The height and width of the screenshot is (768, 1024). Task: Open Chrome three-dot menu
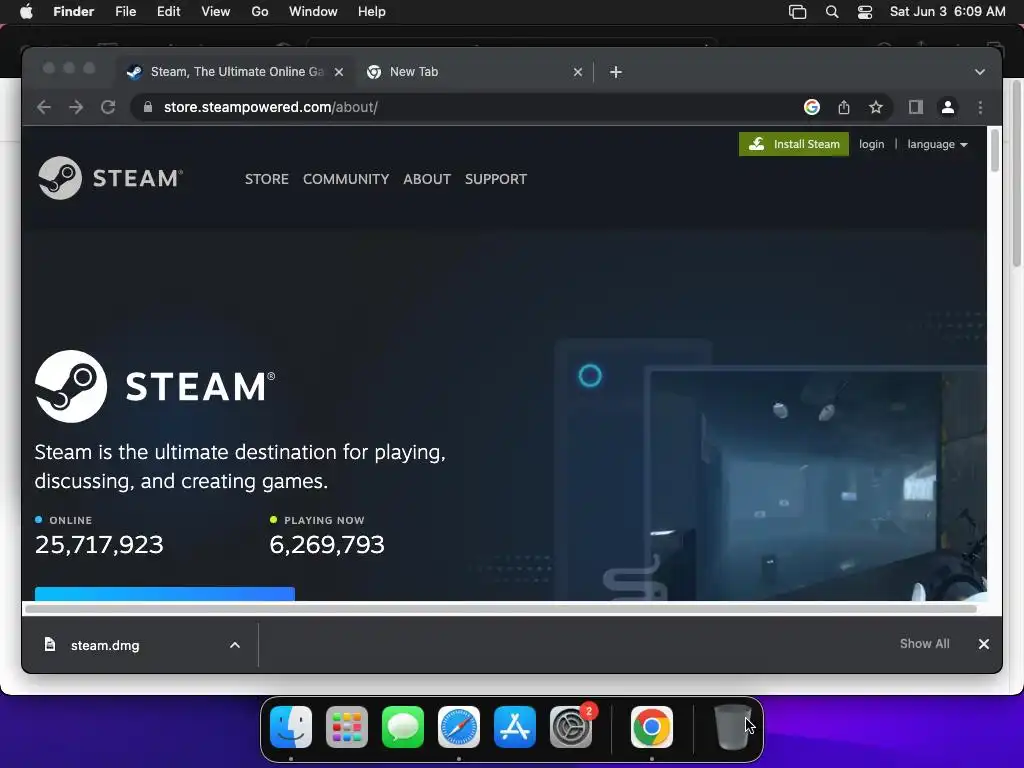(980, 107)
